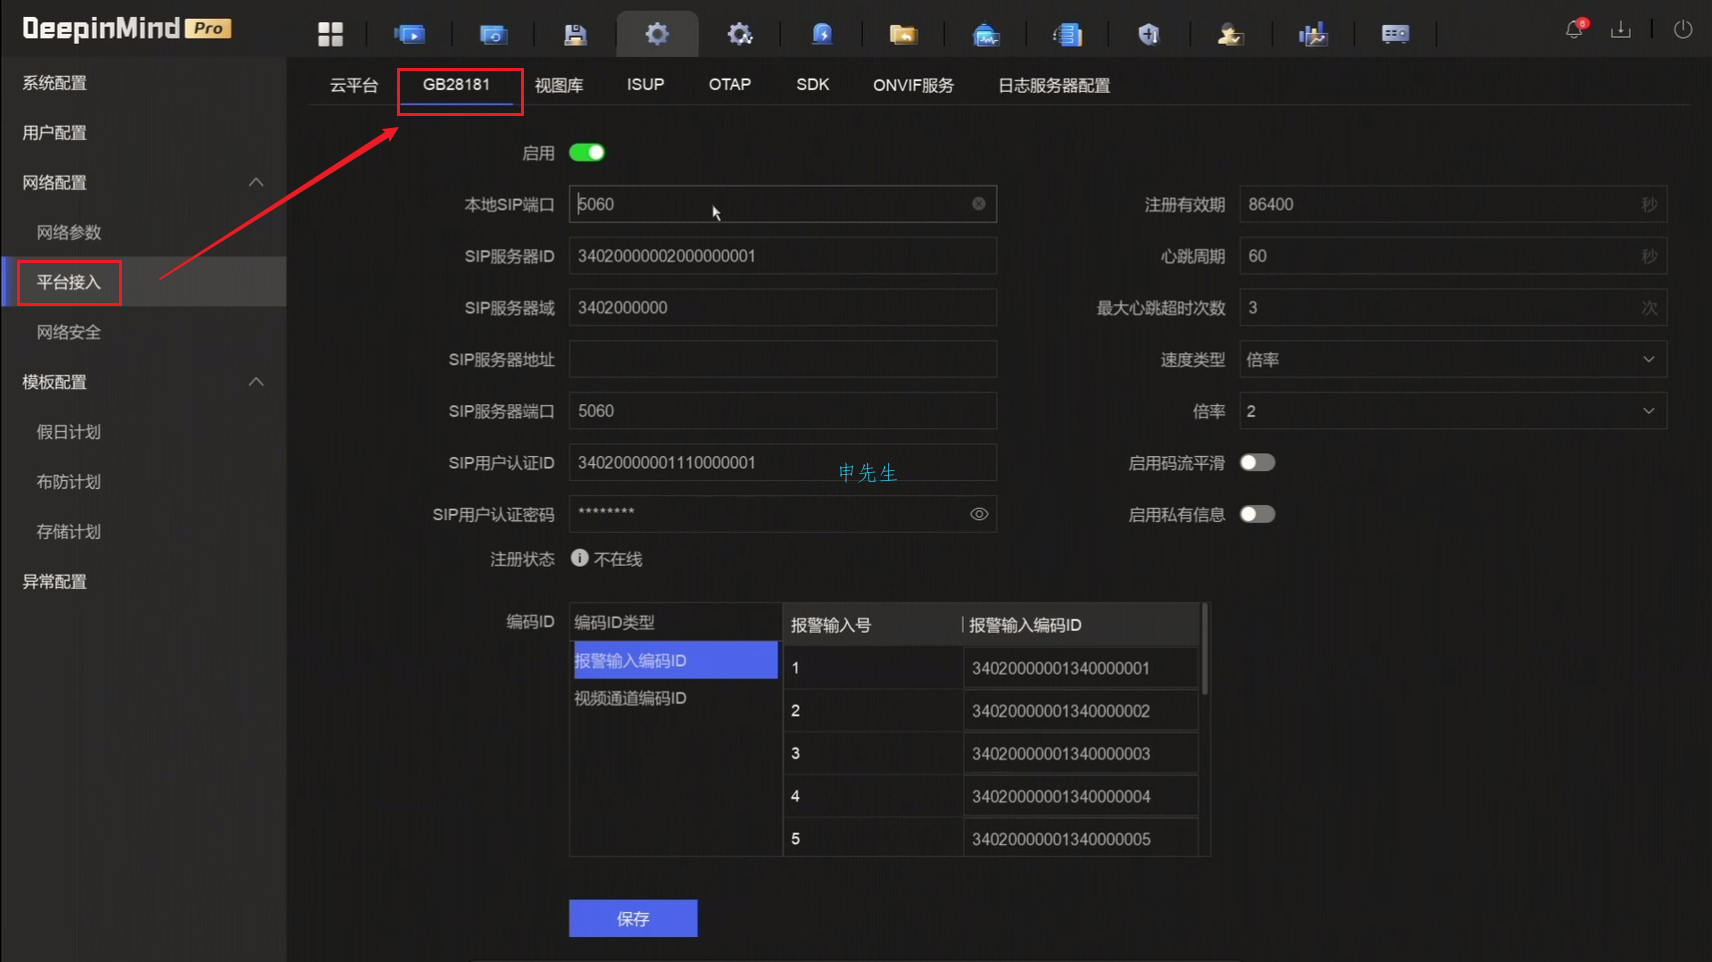
Task: Open the download center icon
Action: pyautogui.click(x=1621, y=29)
